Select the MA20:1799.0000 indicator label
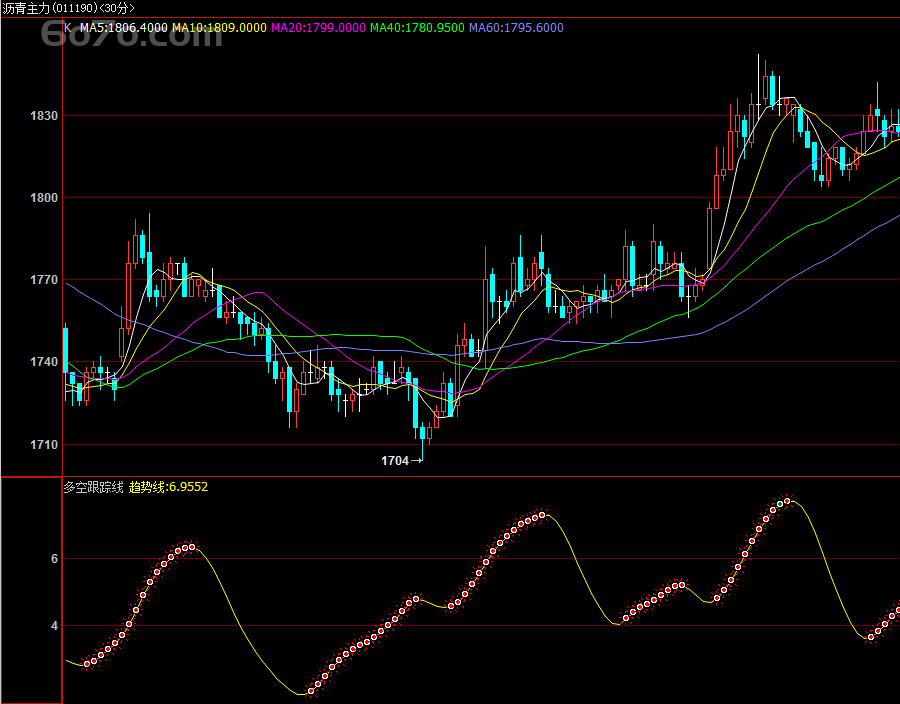900x704 pixels. tap(318, 28)
